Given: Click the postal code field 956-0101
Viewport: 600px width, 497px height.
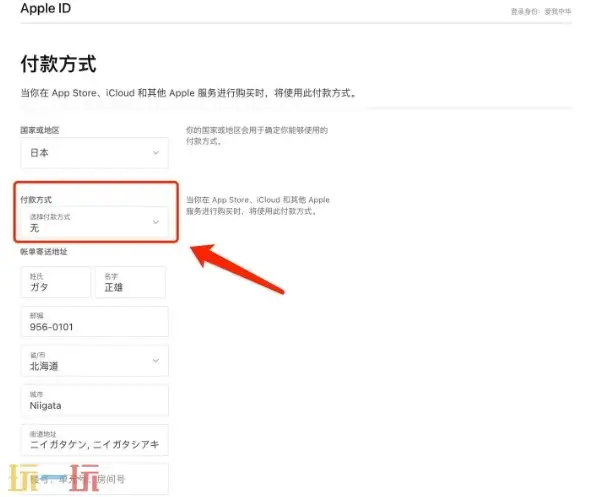Looking at the screenshot, I should point(95,321).
